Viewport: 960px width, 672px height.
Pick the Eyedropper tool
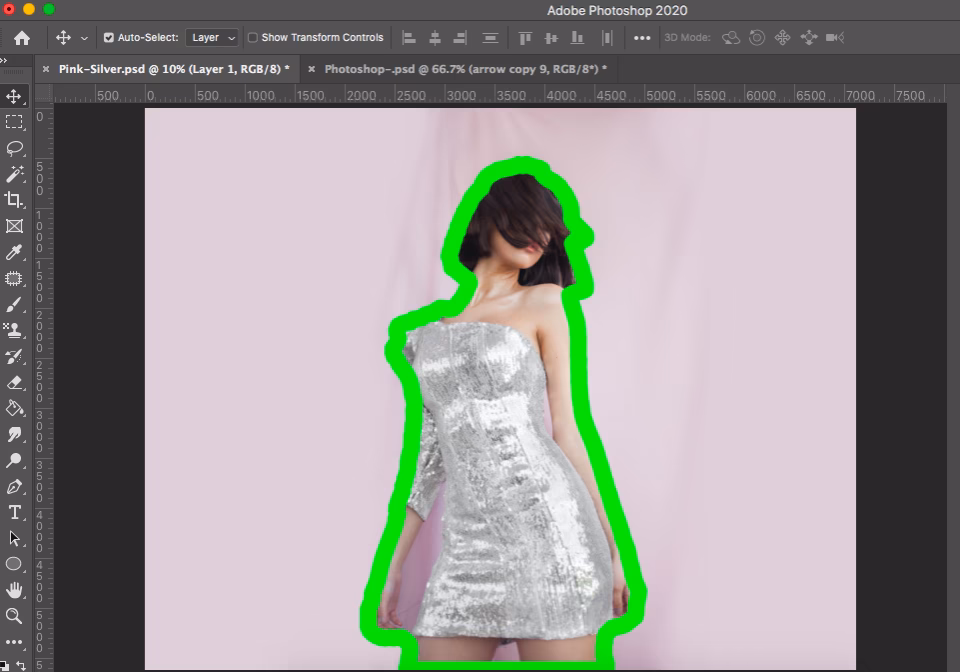[x=14, y=252]
